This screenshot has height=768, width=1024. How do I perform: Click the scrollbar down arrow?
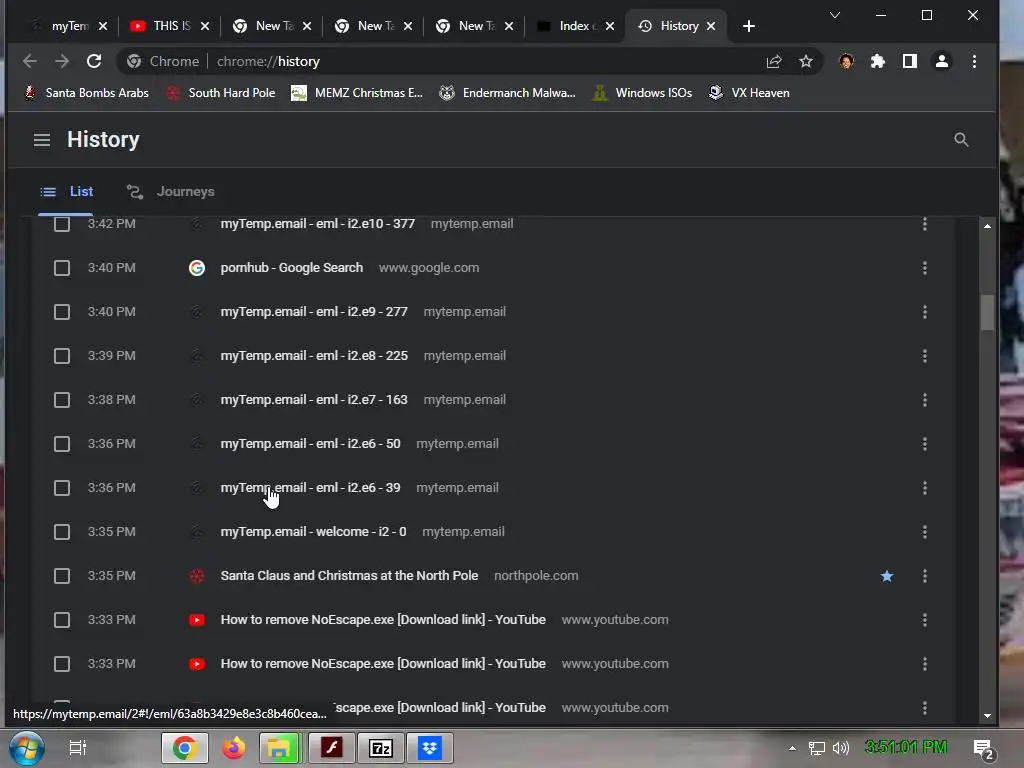pyautogui.click(x=987, y=716)
